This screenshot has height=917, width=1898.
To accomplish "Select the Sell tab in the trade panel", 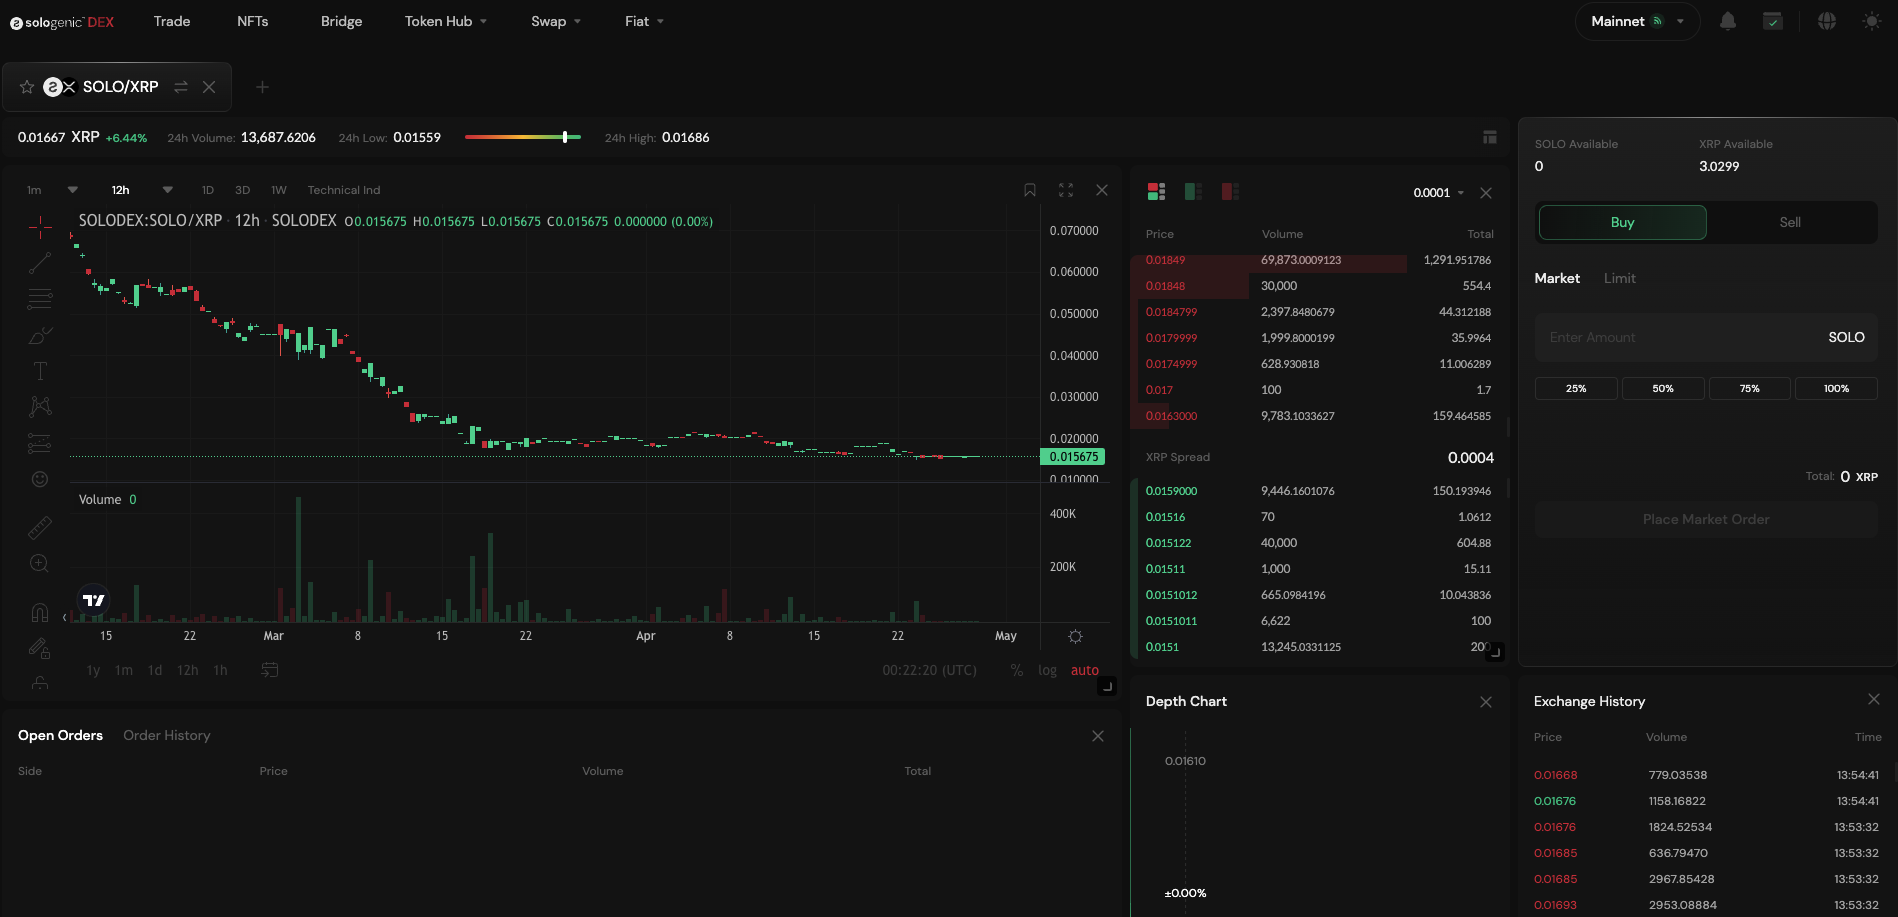I will click(x=1789, y=222).
